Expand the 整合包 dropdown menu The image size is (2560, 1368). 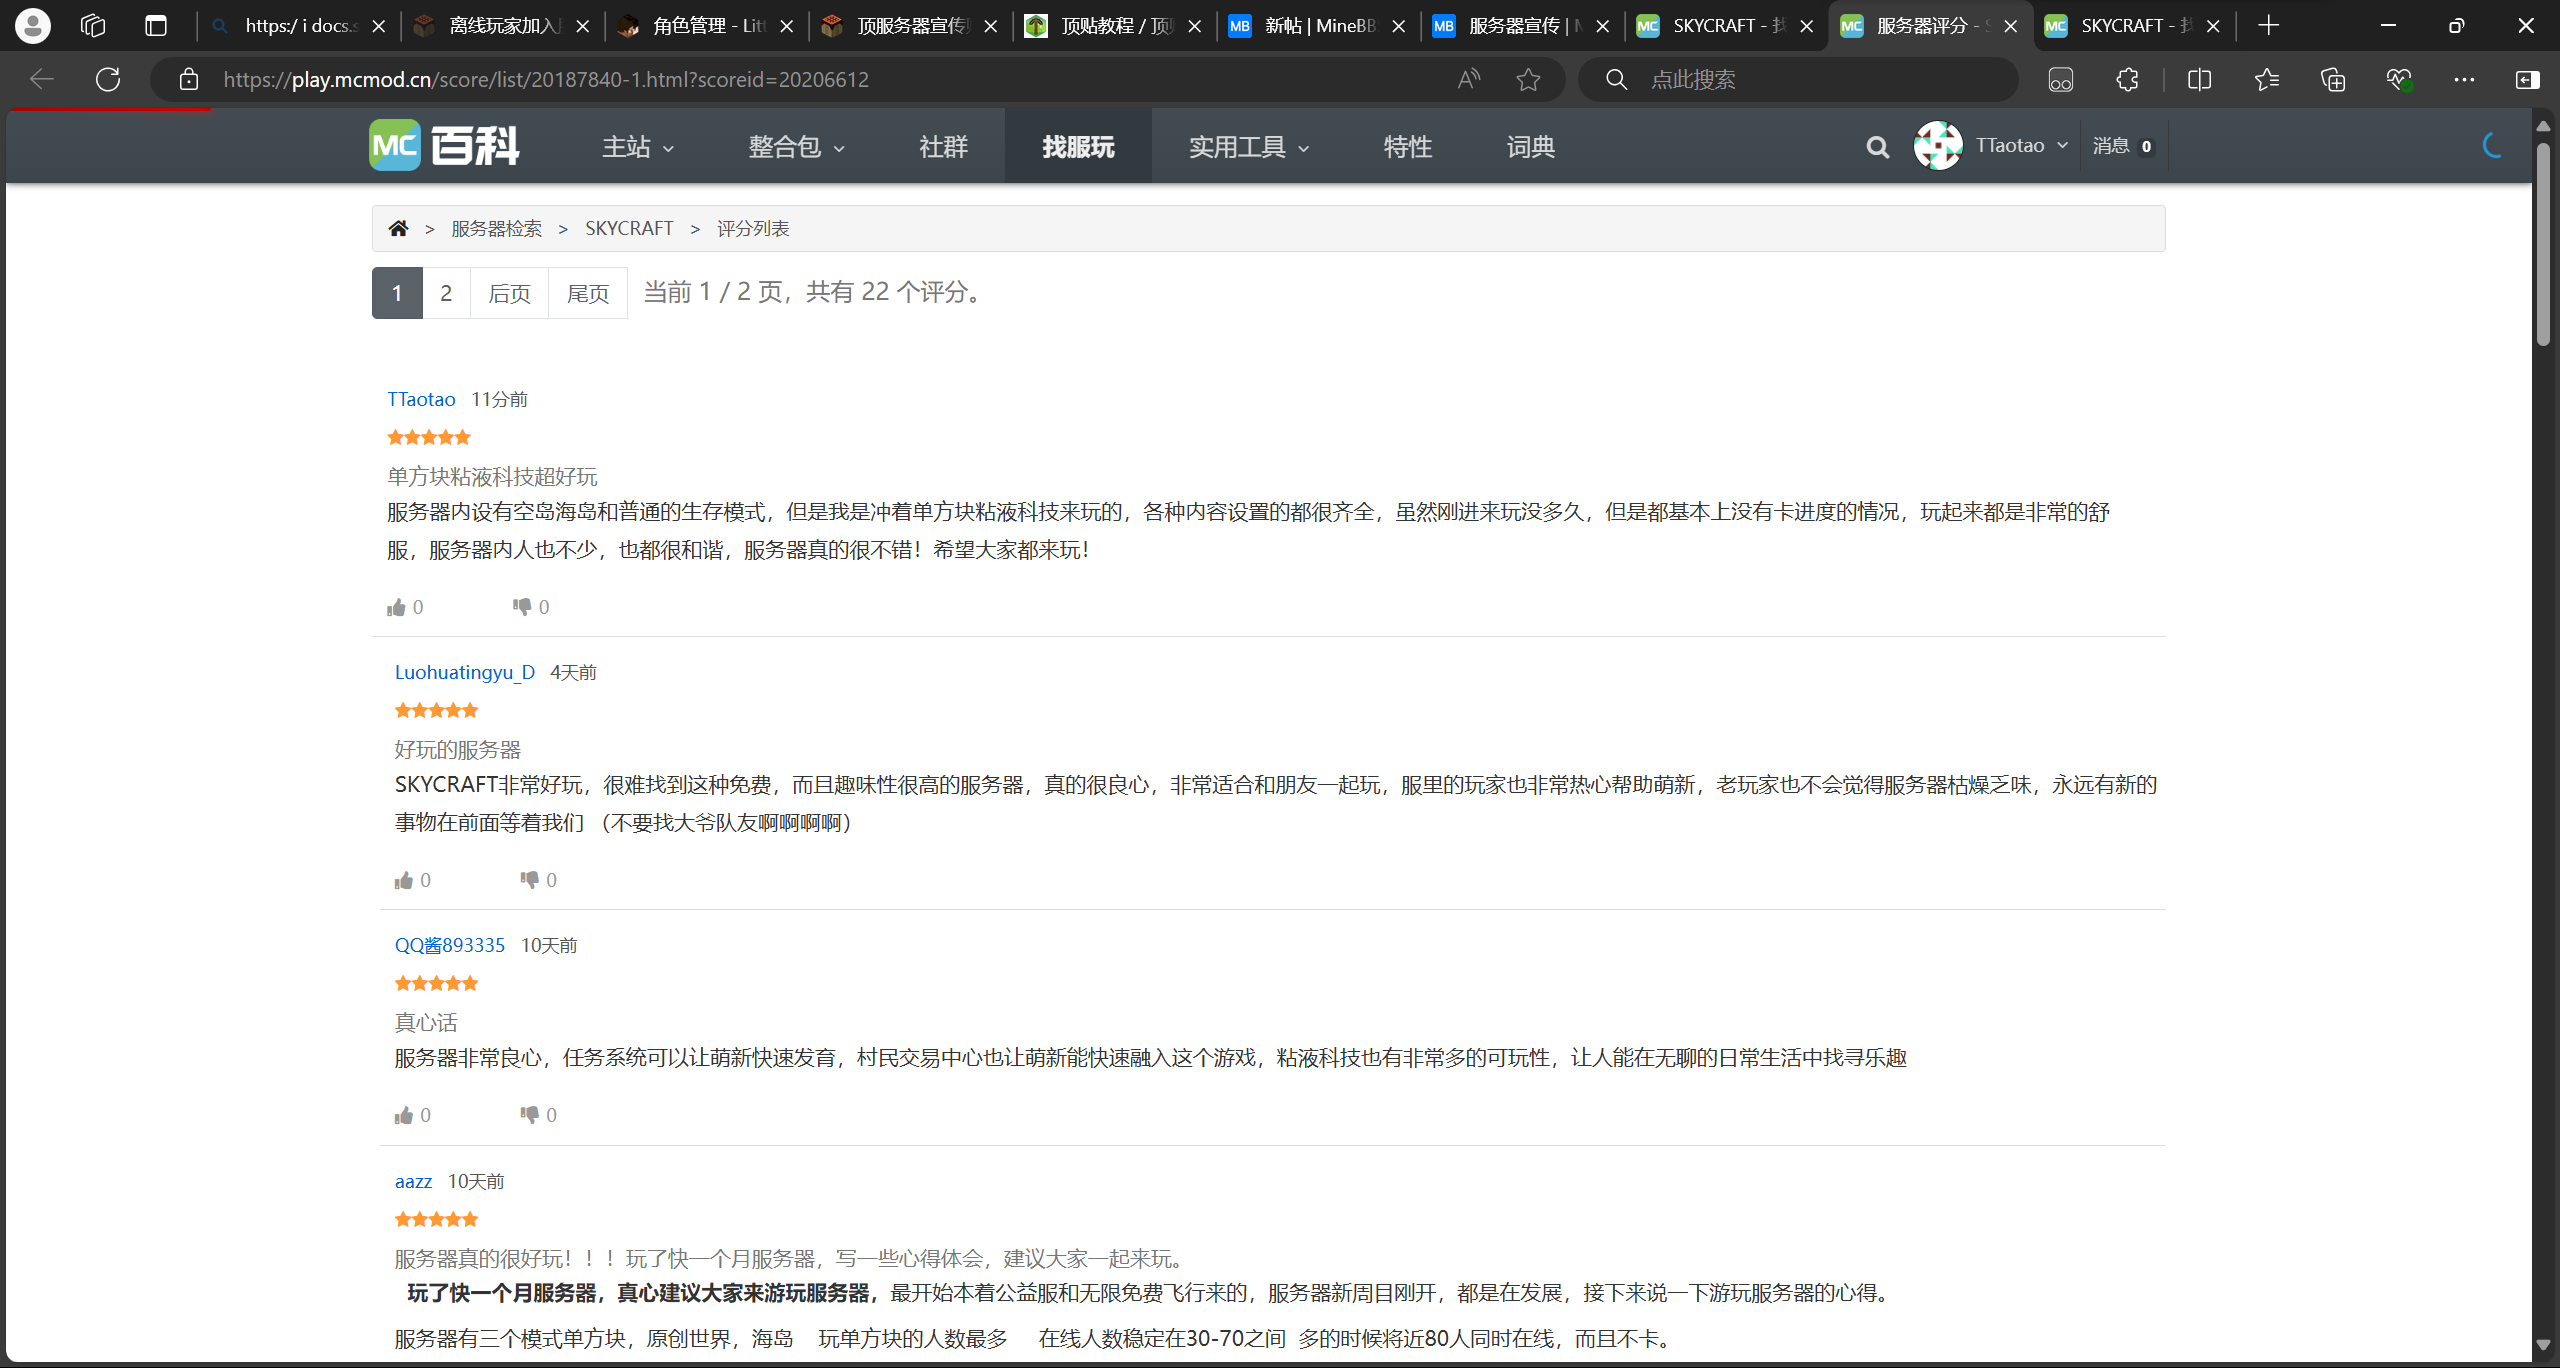(797, 147)
